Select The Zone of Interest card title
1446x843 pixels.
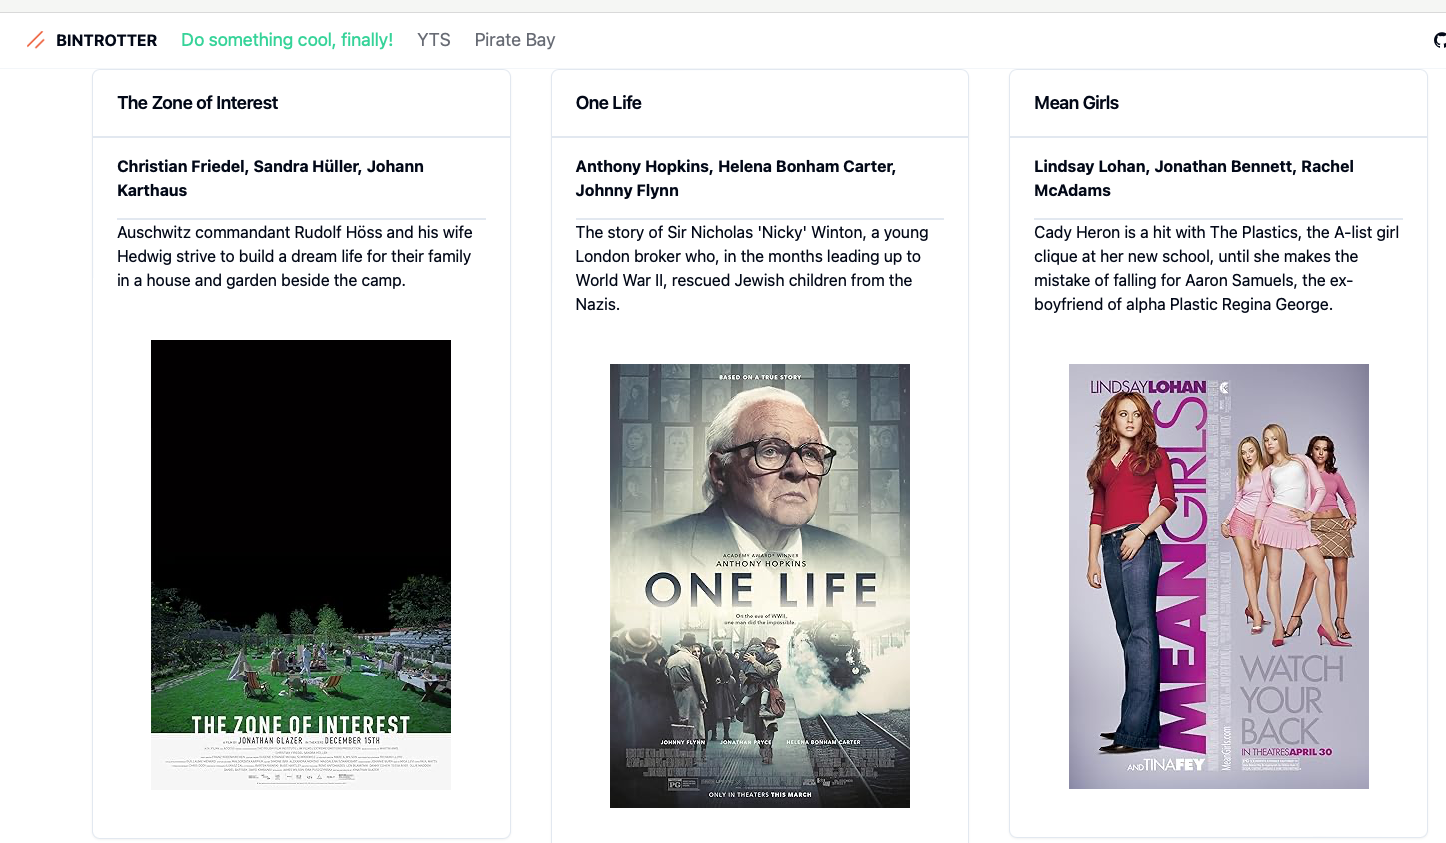point(198,103)
